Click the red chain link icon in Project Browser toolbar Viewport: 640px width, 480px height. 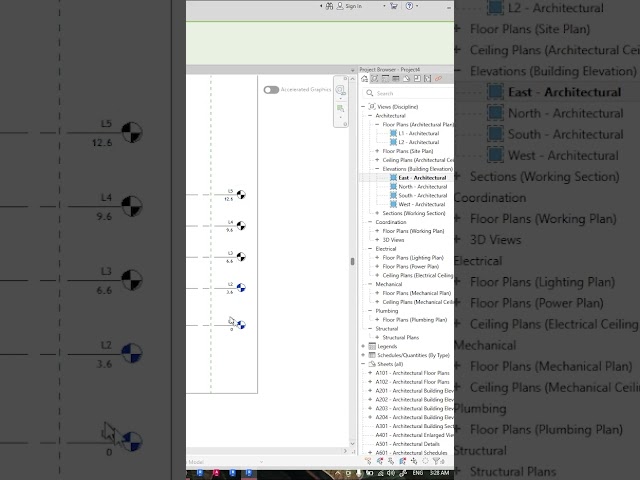click(438, 79)
